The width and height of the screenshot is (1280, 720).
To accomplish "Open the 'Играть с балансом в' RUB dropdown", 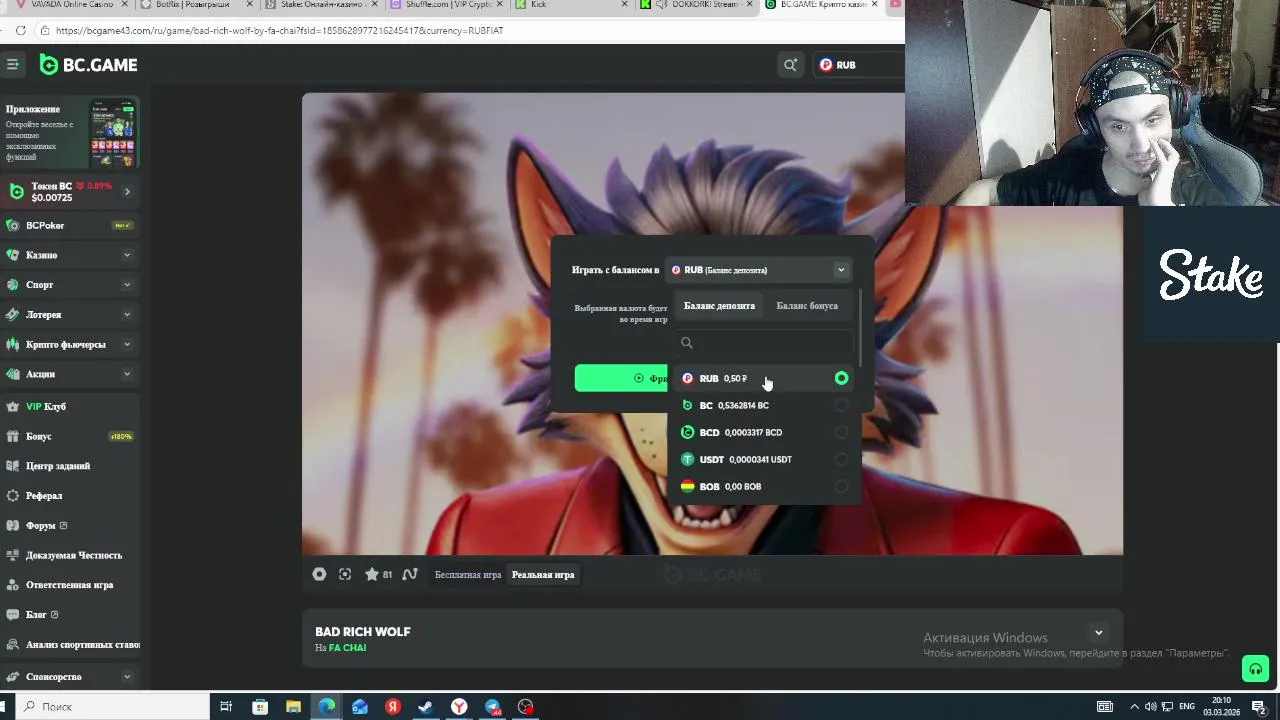I will point(759,270).
